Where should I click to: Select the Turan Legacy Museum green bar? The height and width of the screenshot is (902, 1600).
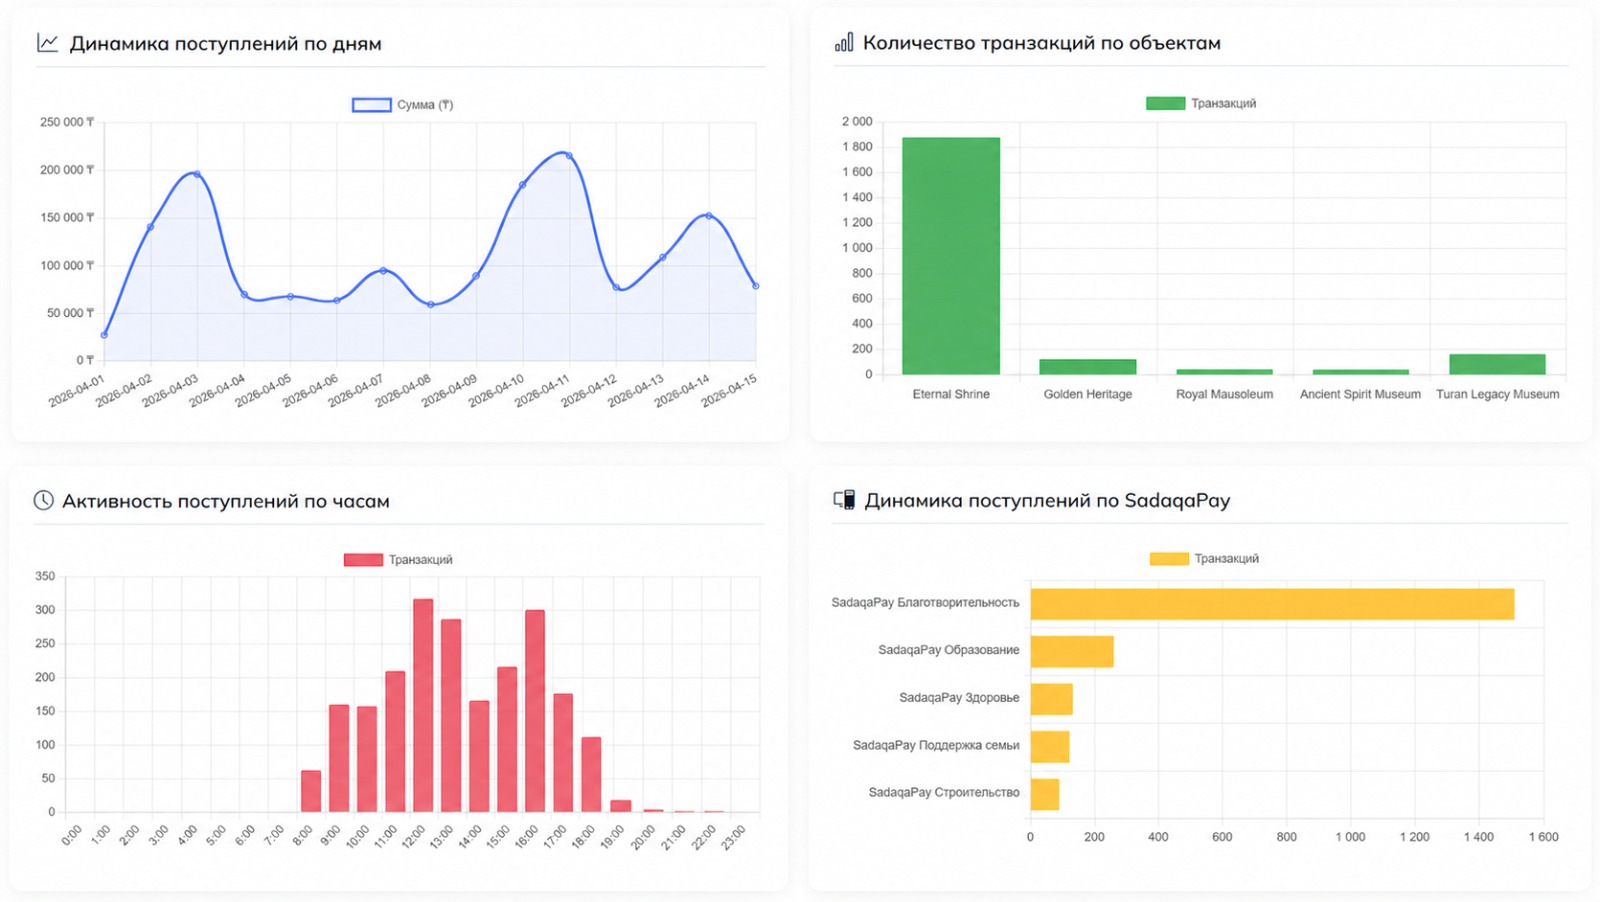tap(1497, 364)
